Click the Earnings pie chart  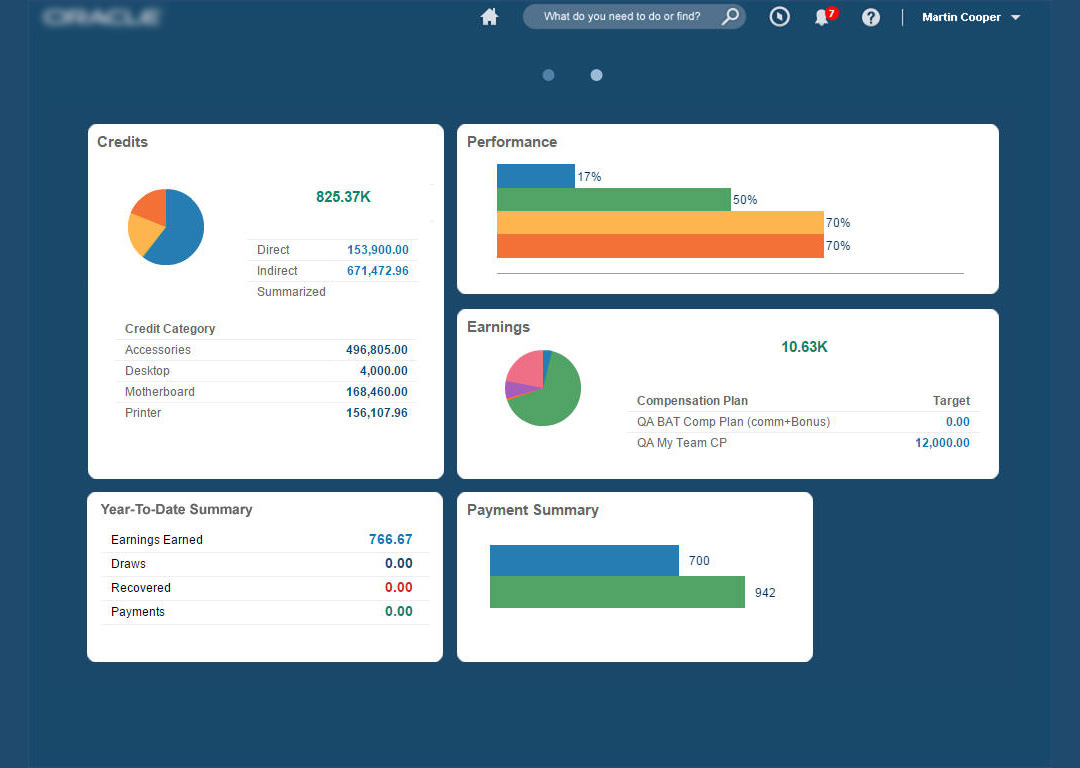tap(543, 388)
